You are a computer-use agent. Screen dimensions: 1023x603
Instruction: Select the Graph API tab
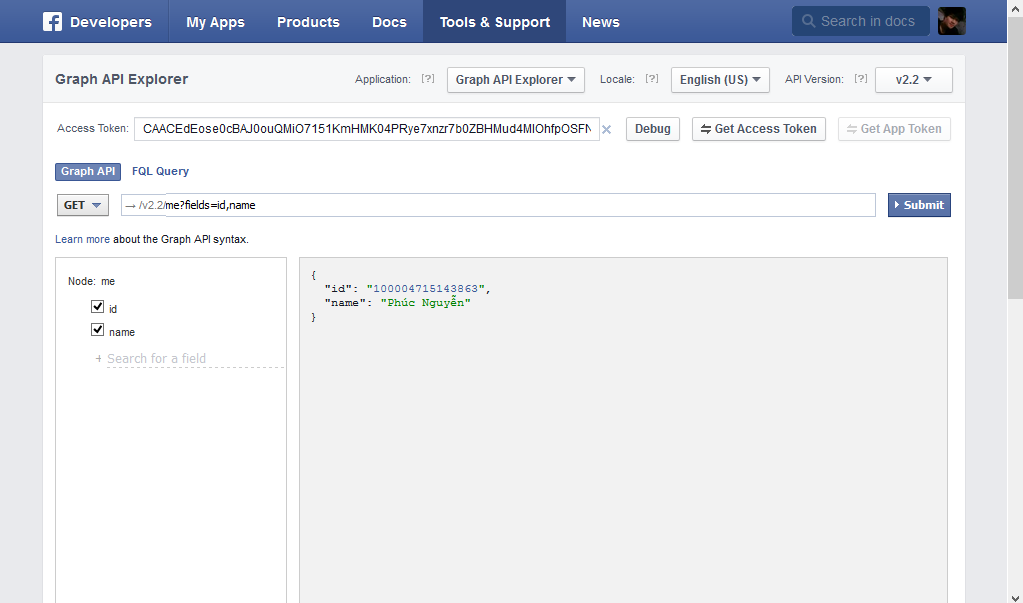click(x=88, y=172)
